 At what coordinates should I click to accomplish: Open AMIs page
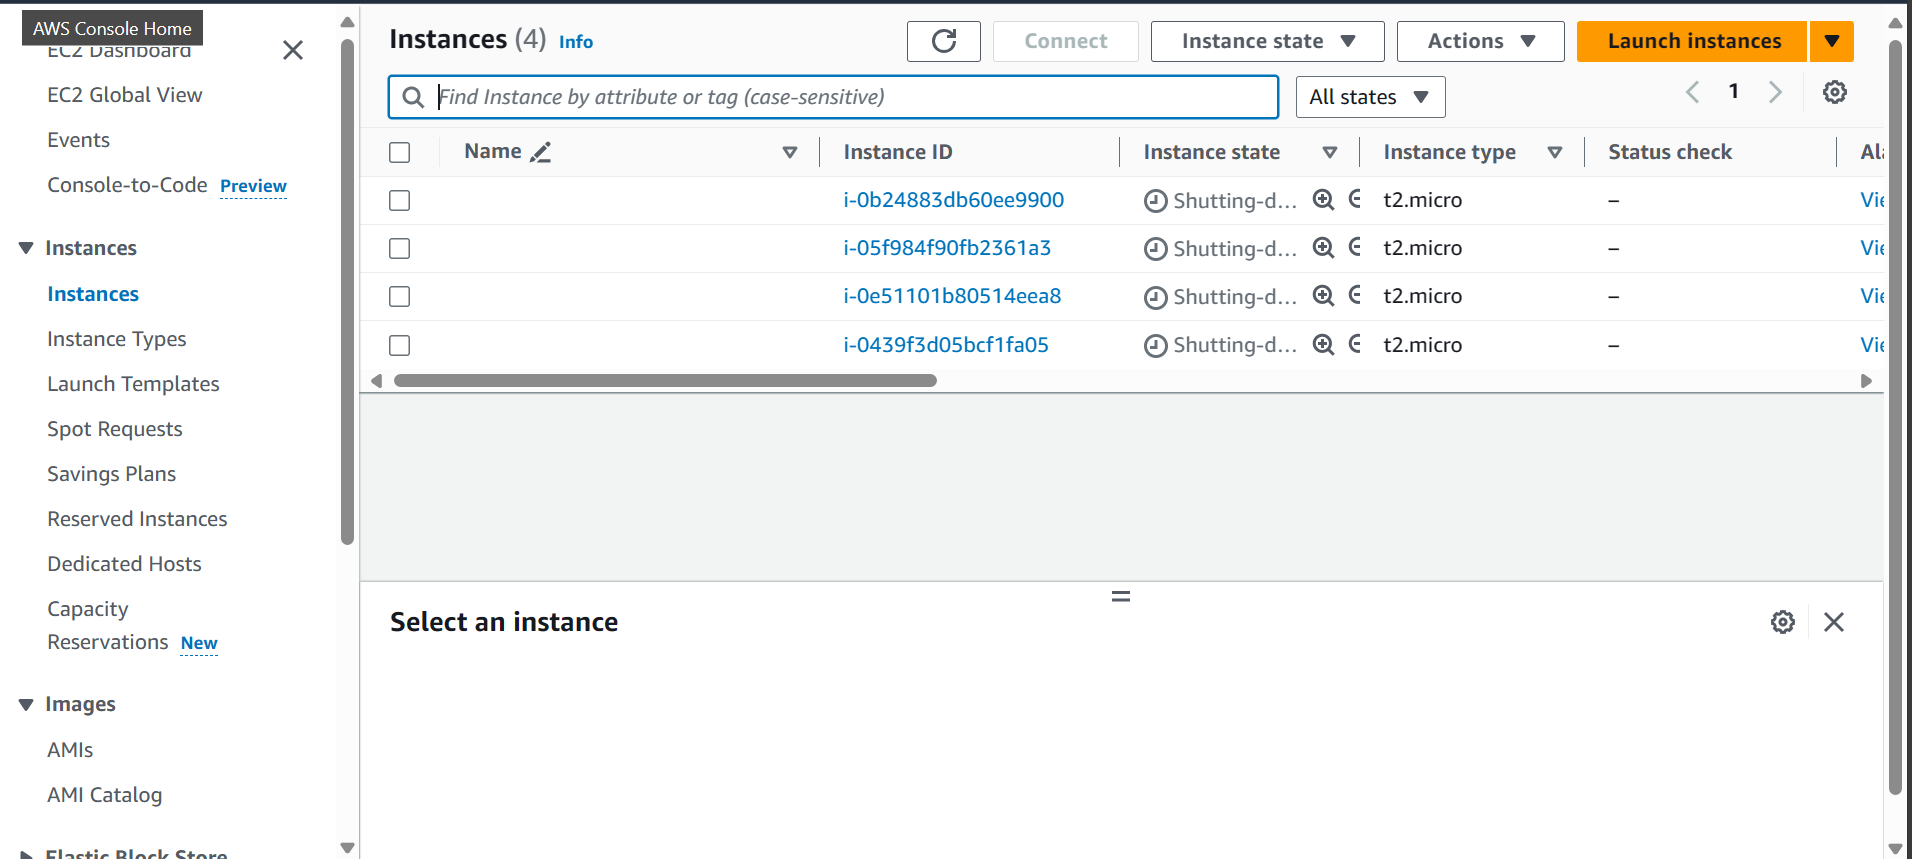(70, 750)
